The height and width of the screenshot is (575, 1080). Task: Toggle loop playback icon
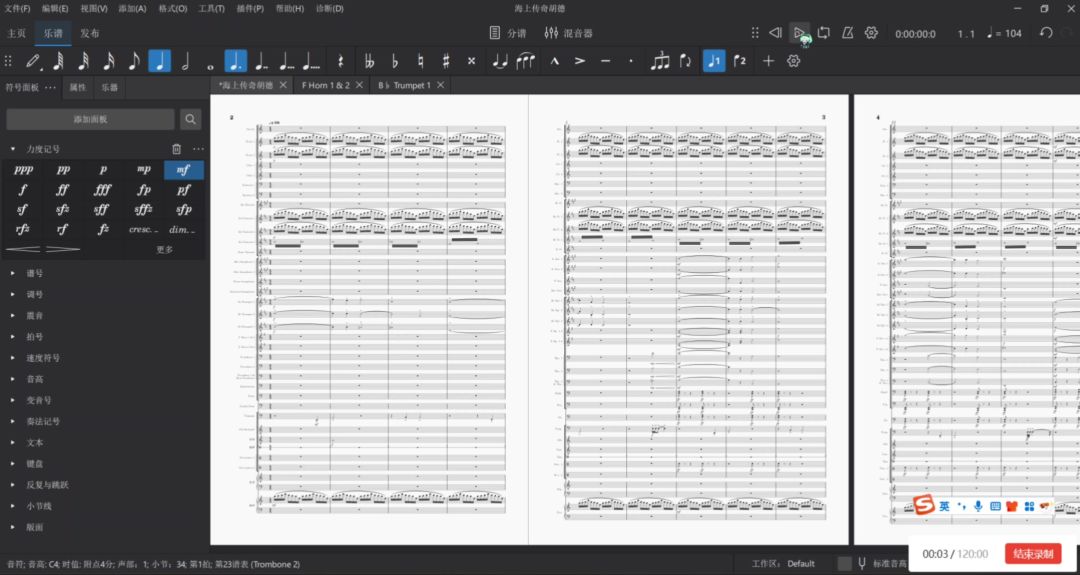coord(823,33)
